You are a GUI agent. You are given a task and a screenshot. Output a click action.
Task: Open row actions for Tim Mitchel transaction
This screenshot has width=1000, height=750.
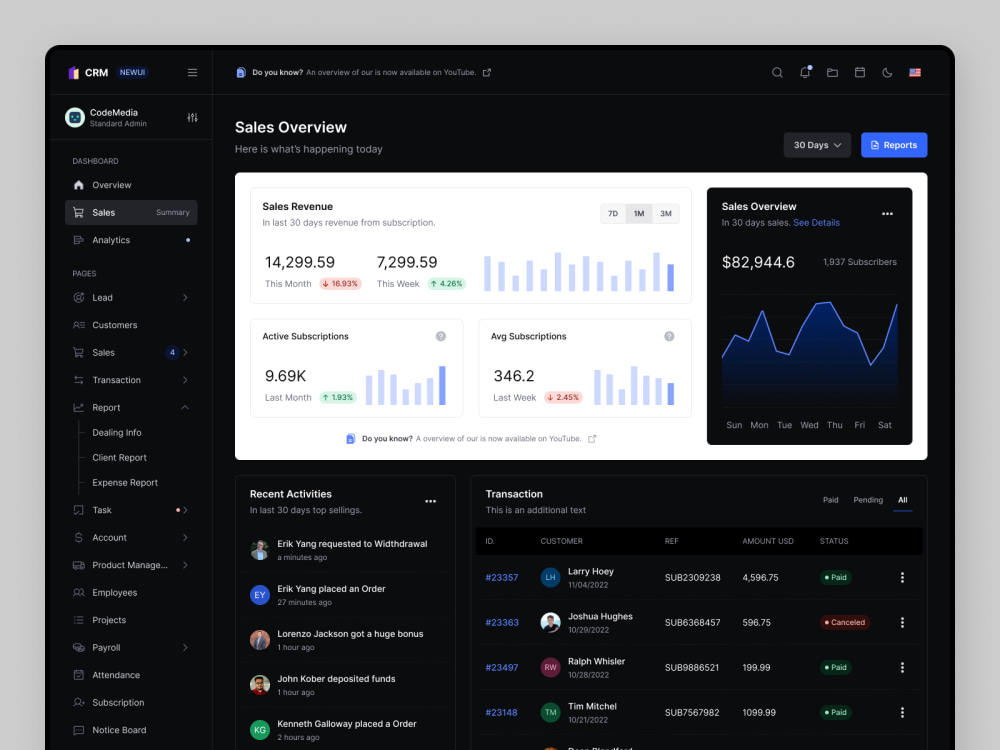tap(902, 712)
